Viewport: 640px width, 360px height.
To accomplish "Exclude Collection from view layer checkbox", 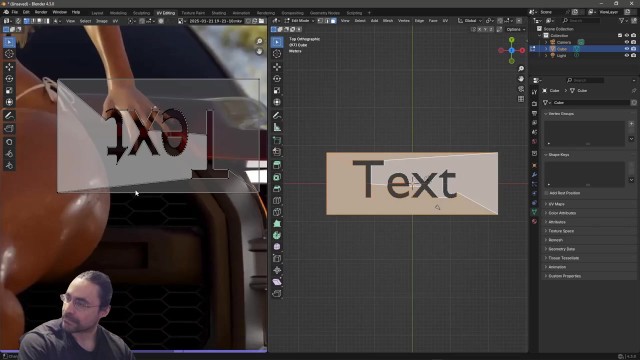I will click(620, 36).
